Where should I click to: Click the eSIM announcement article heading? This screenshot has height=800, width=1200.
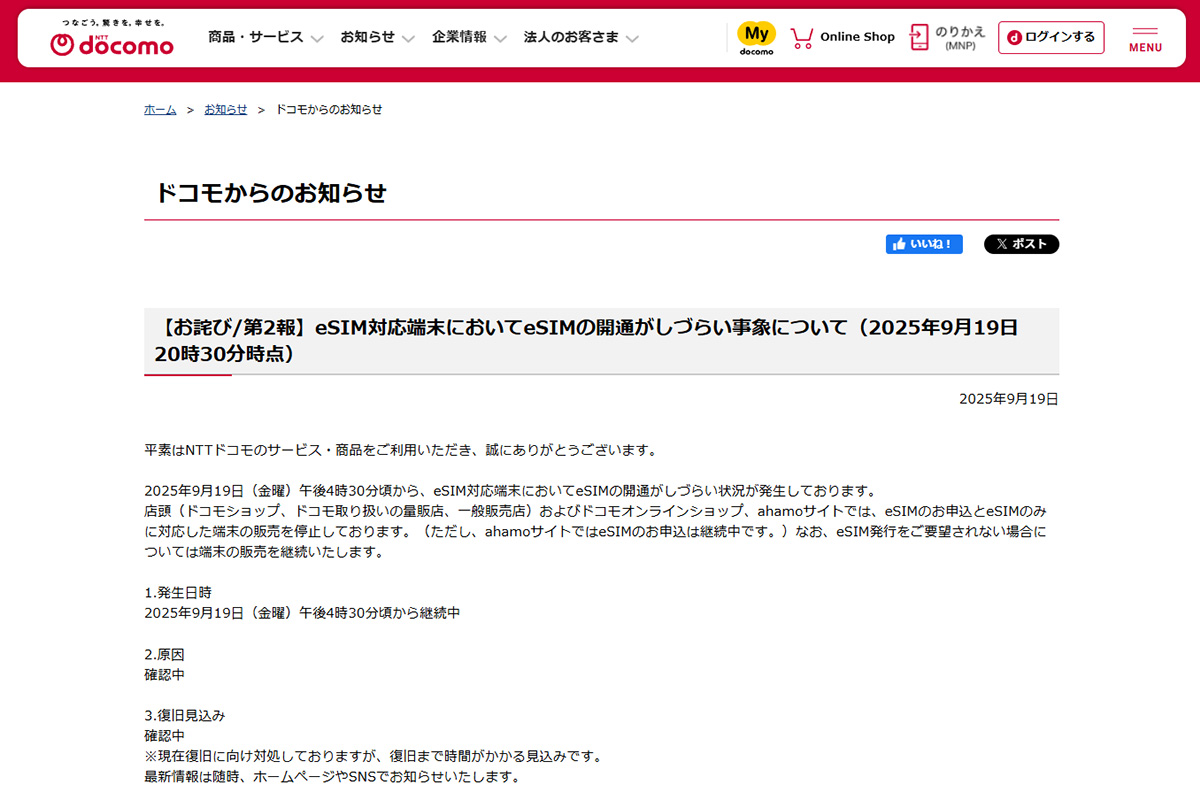coord(586,340)
